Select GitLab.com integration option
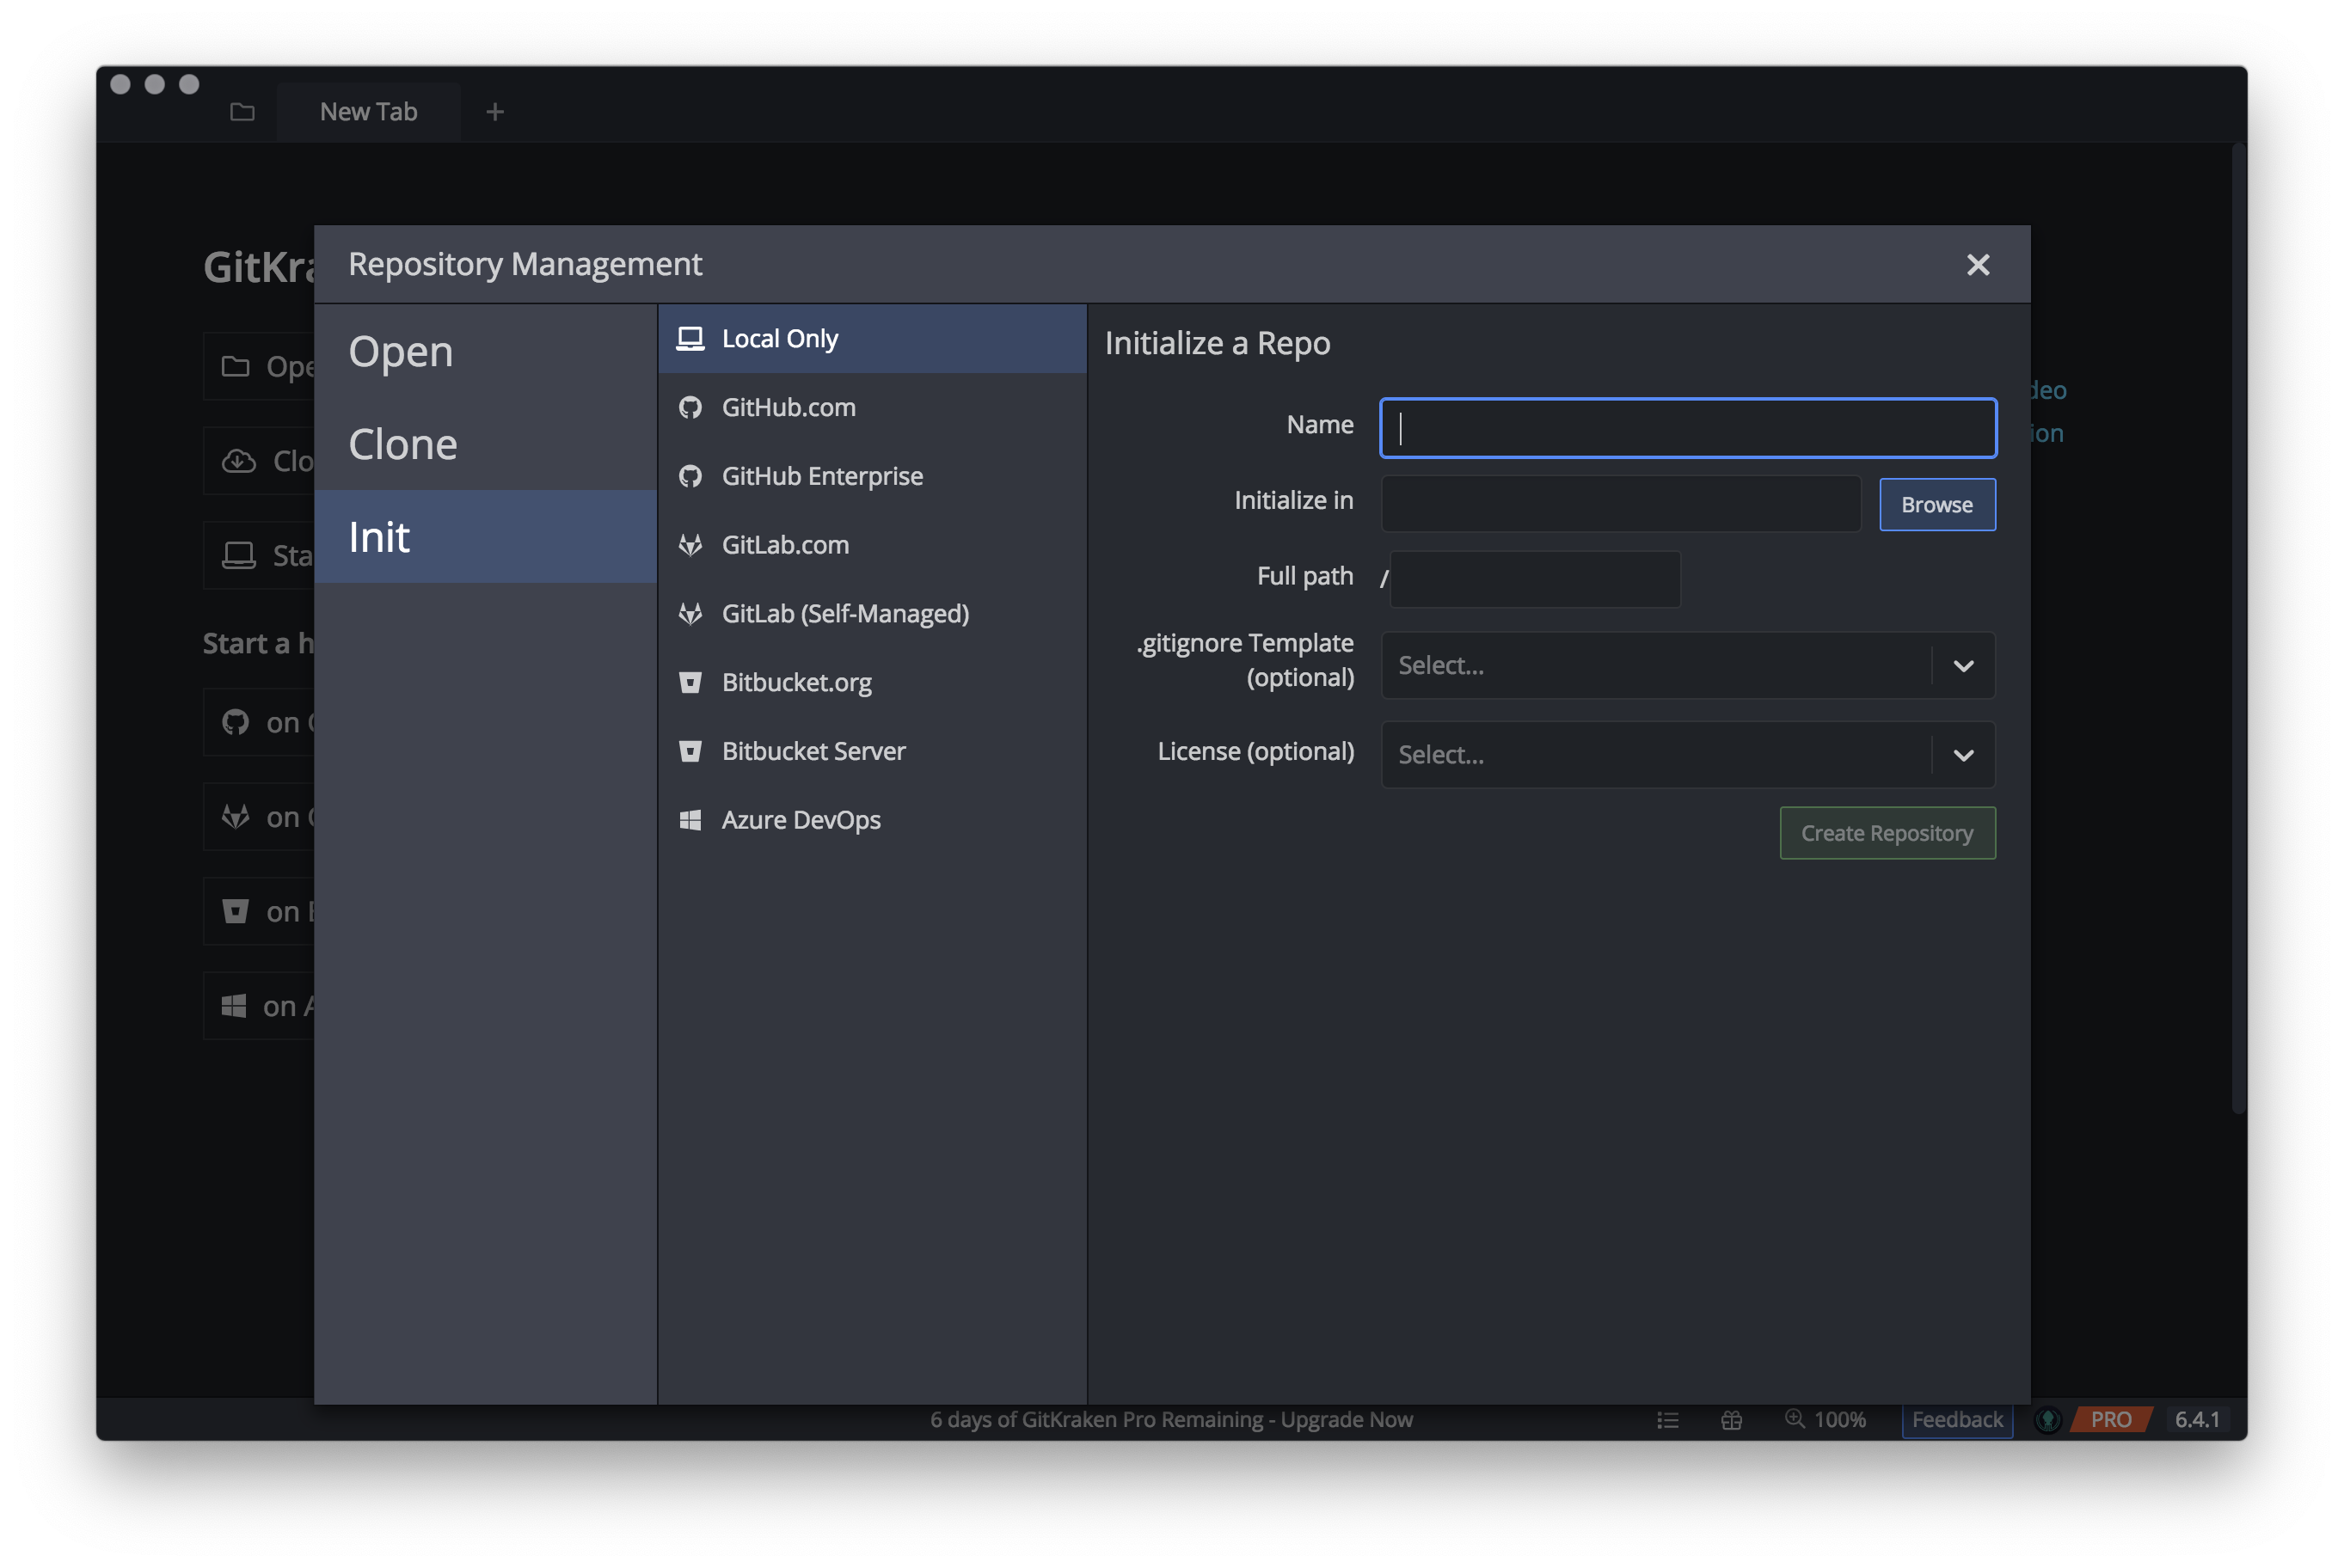Screen dimensions: 2344x1568 coord(785,545)
